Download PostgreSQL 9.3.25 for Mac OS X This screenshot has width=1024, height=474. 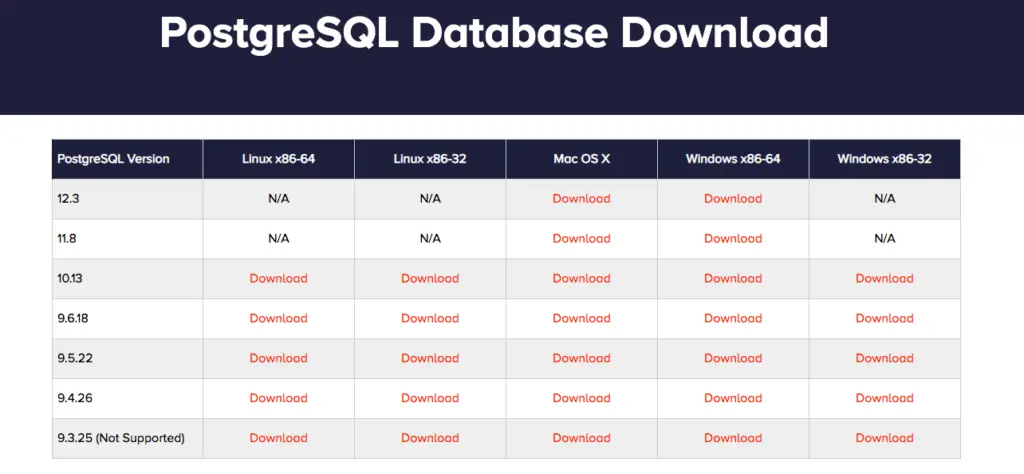(x=581, y=437)
